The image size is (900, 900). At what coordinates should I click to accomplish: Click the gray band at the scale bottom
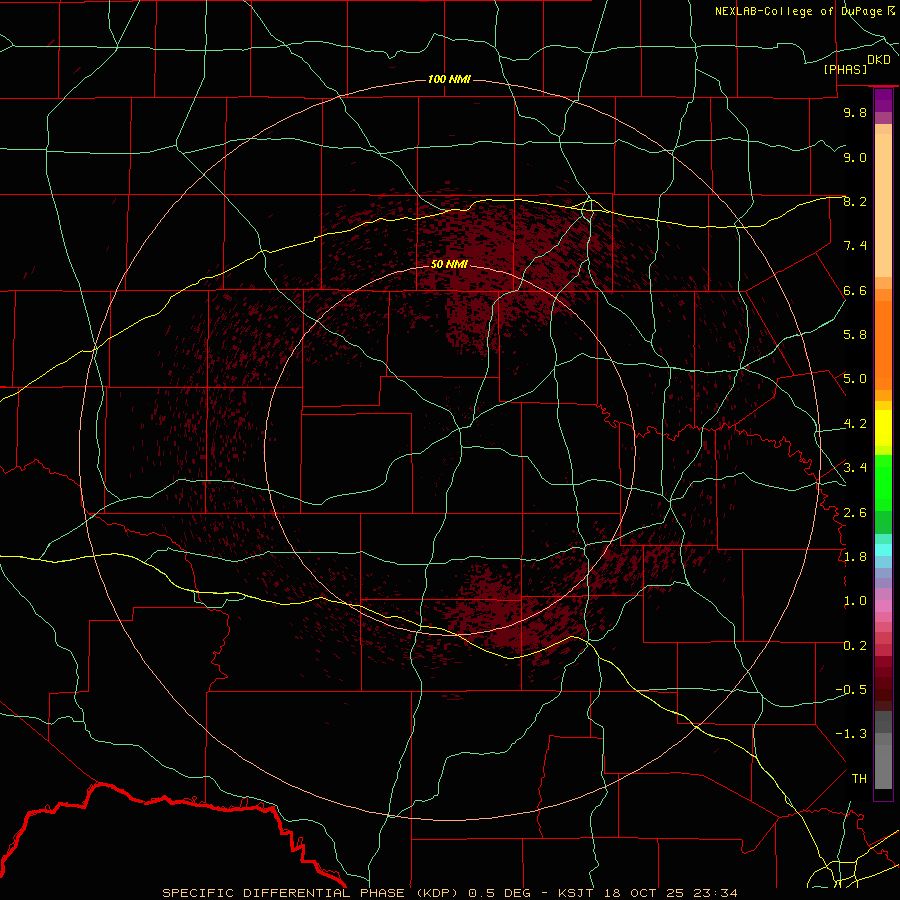(883, 750)
